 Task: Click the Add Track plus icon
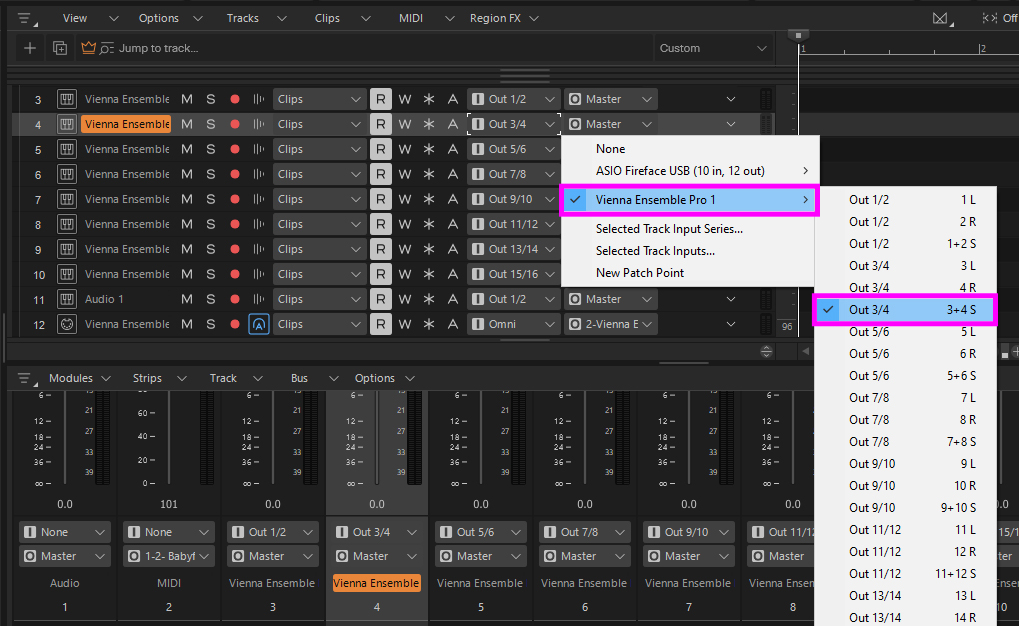click(30, 48)
